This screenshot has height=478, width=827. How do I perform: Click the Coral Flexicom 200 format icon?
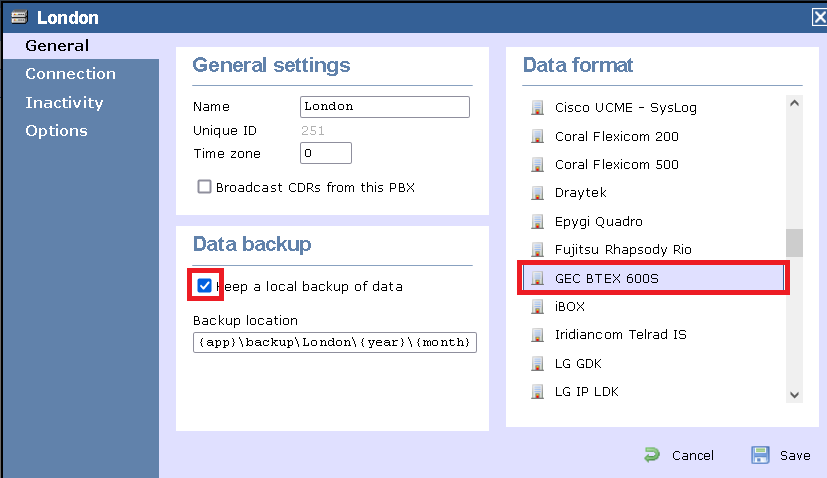pyautogui.click(x=537, y=136)
